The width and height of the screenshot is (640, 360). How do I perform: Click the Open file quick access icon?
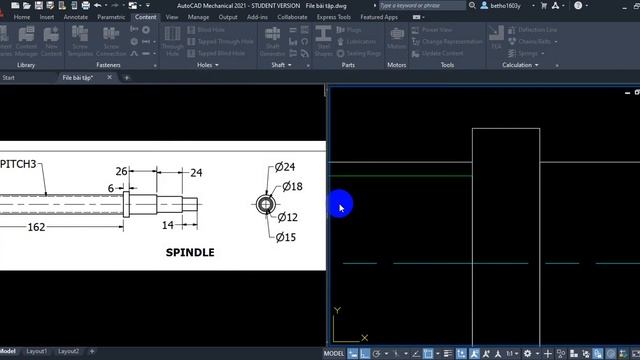27,5
